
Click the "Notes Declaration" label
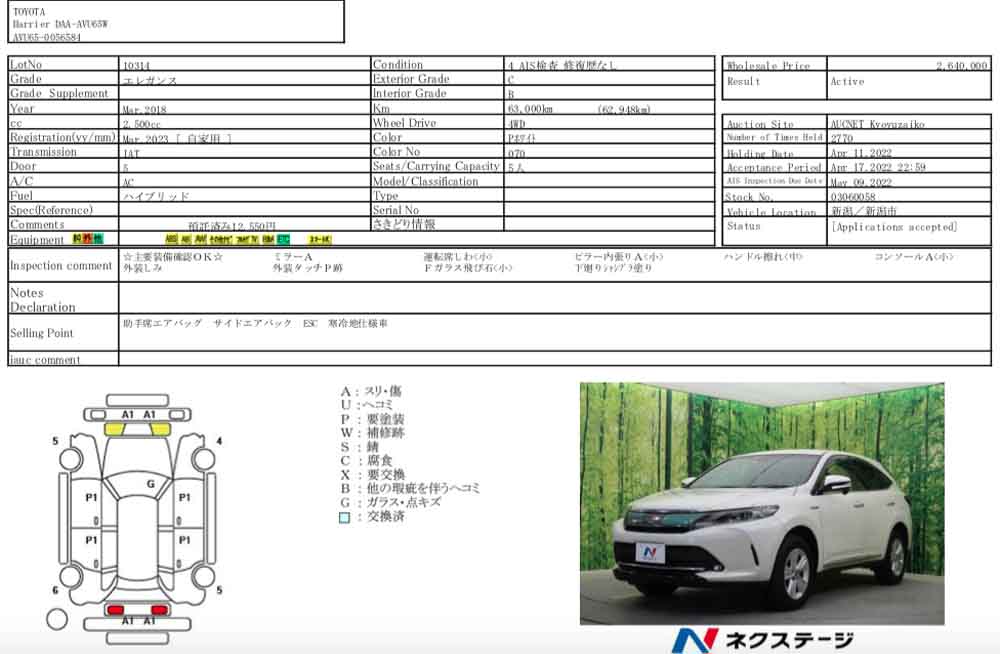(43, 300)
